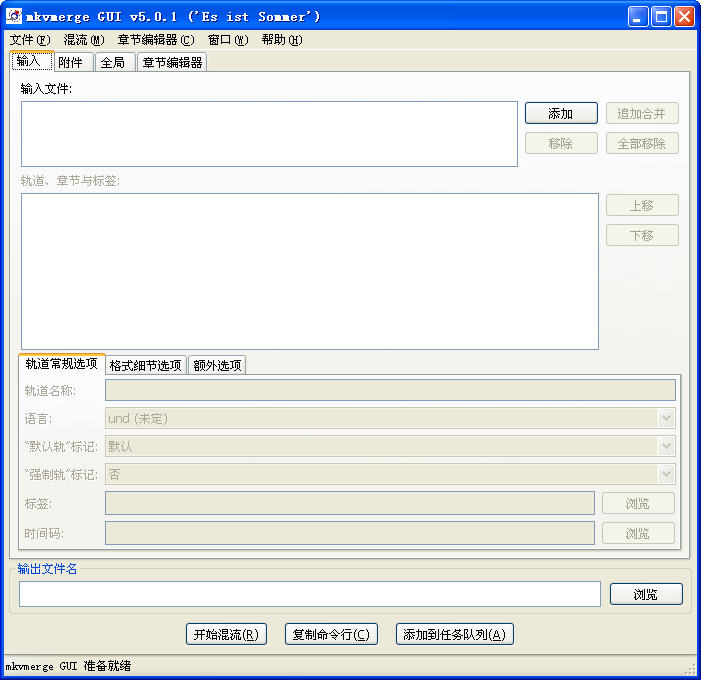This screenshot has width=701, height=680.
Task: Maximize the mkvmerge GUI window
Action: click(x=661, y=17)
